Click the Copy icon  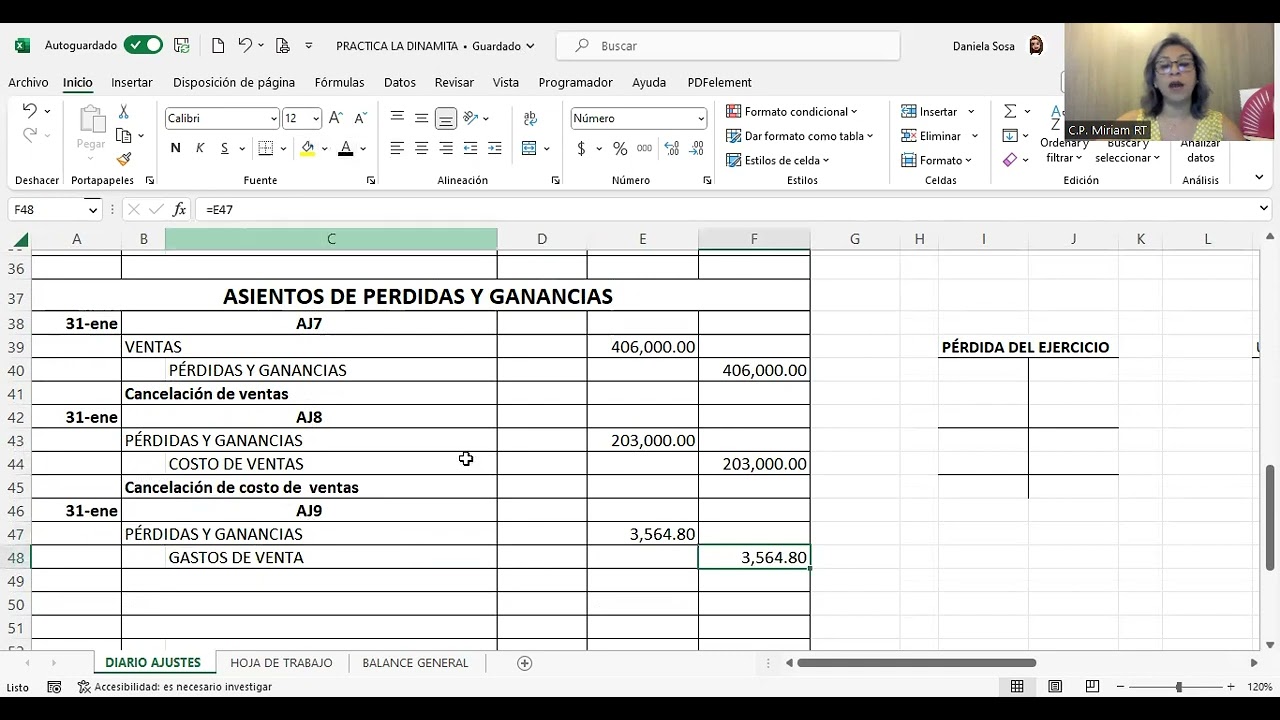coord(124,135)
